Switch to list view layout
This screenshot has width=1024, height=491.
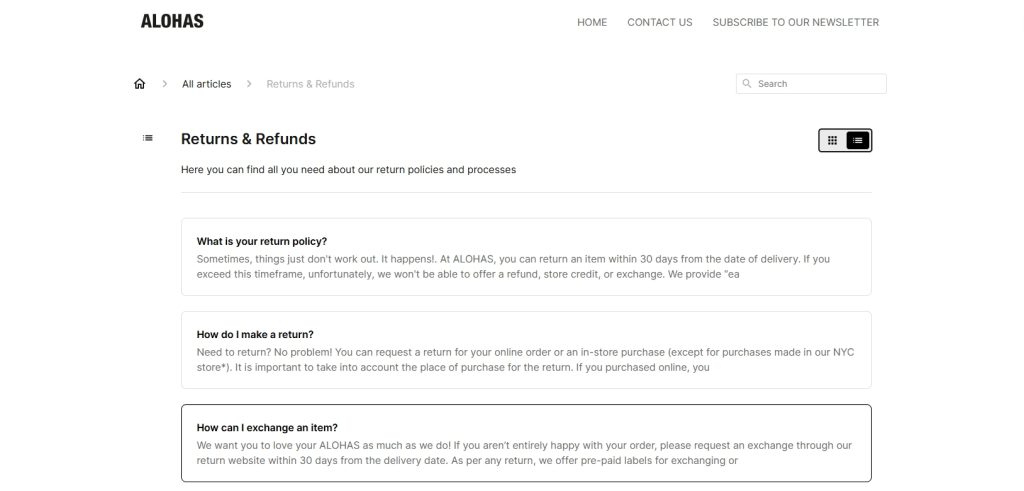click(x=858, y=140)
